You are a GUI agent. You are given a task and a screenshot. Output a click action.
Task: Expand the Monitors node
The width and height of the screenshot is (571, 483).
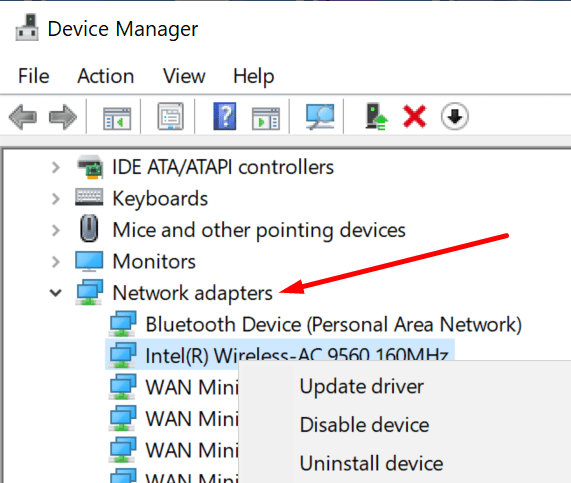tap(55, 262)
